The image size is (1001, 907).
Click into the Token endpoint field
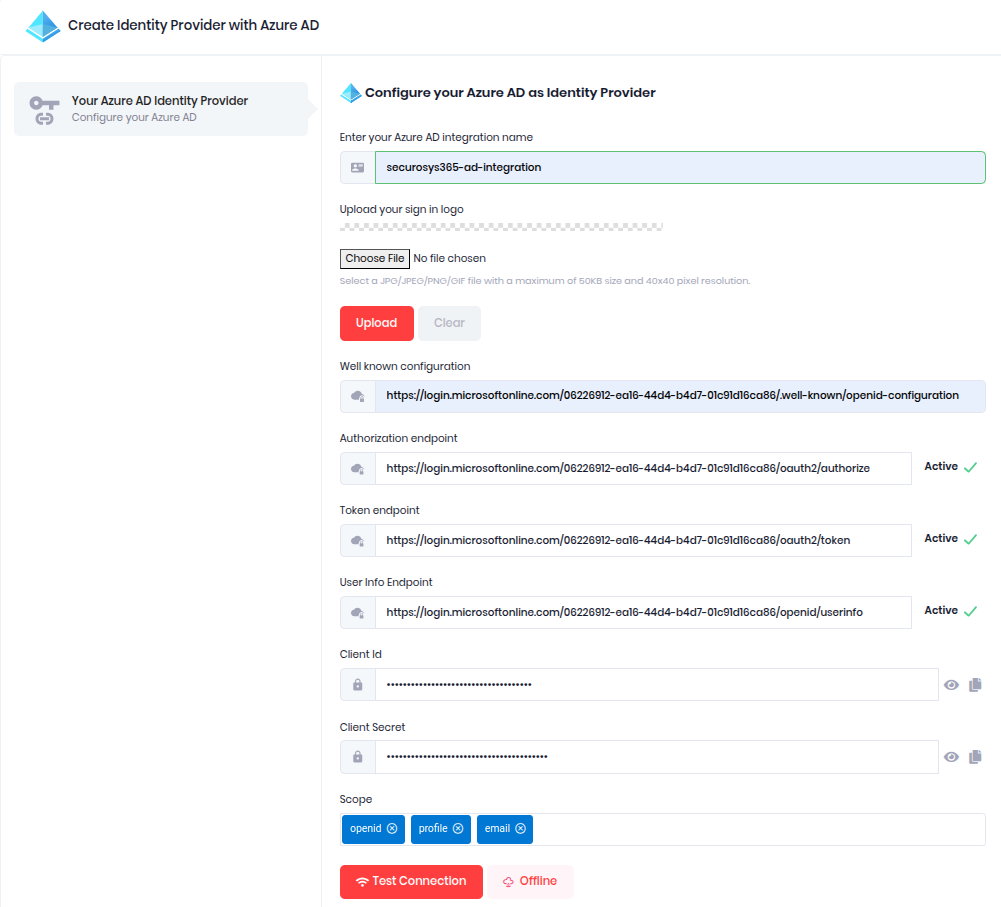[x=642, y=540]
